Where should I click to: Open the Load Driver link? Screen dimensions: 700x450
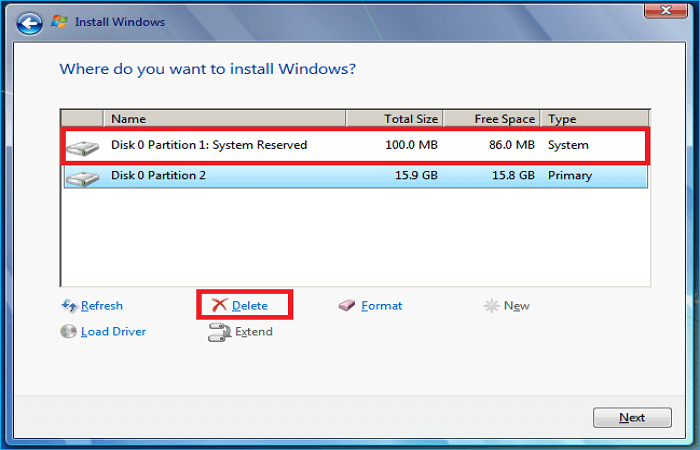pos(113,332)
